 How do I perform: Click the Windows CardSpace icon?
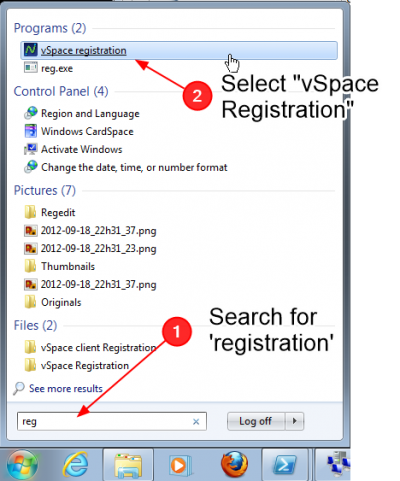pos(31,131)
